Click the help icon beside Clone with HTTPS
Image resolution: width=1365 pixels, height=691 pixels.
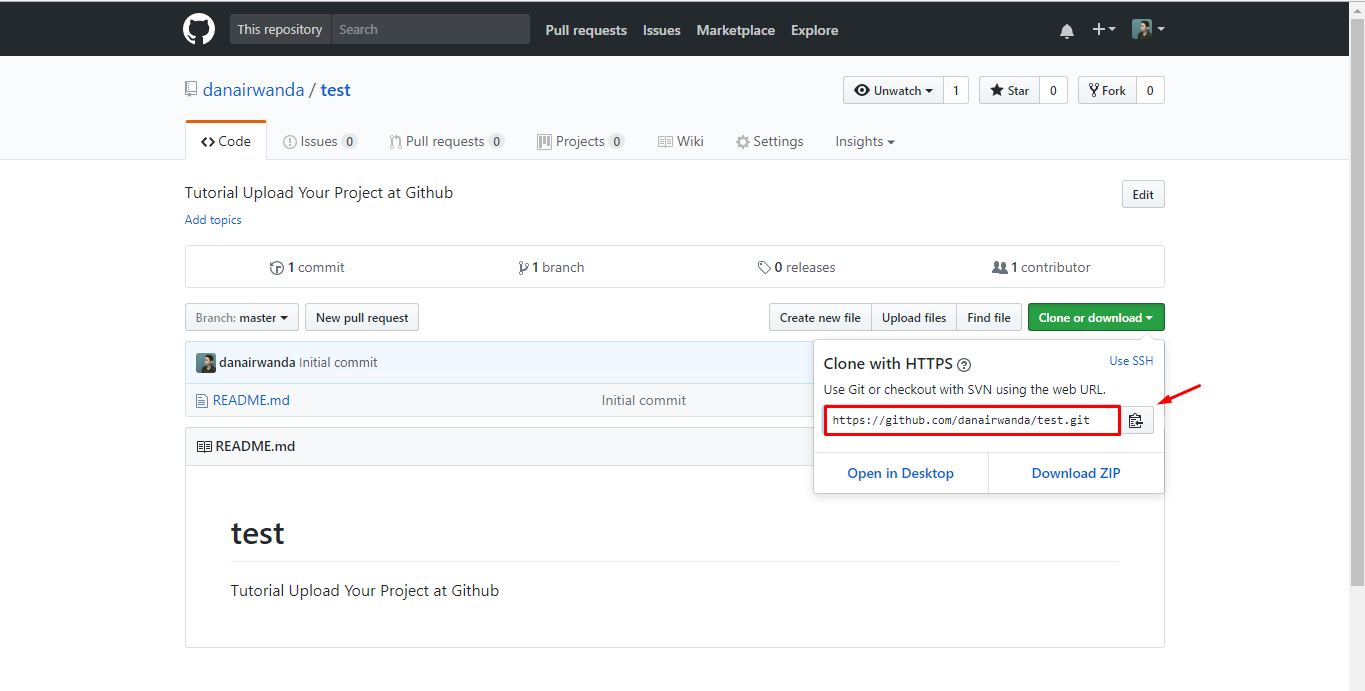click(x=964, y=365)
